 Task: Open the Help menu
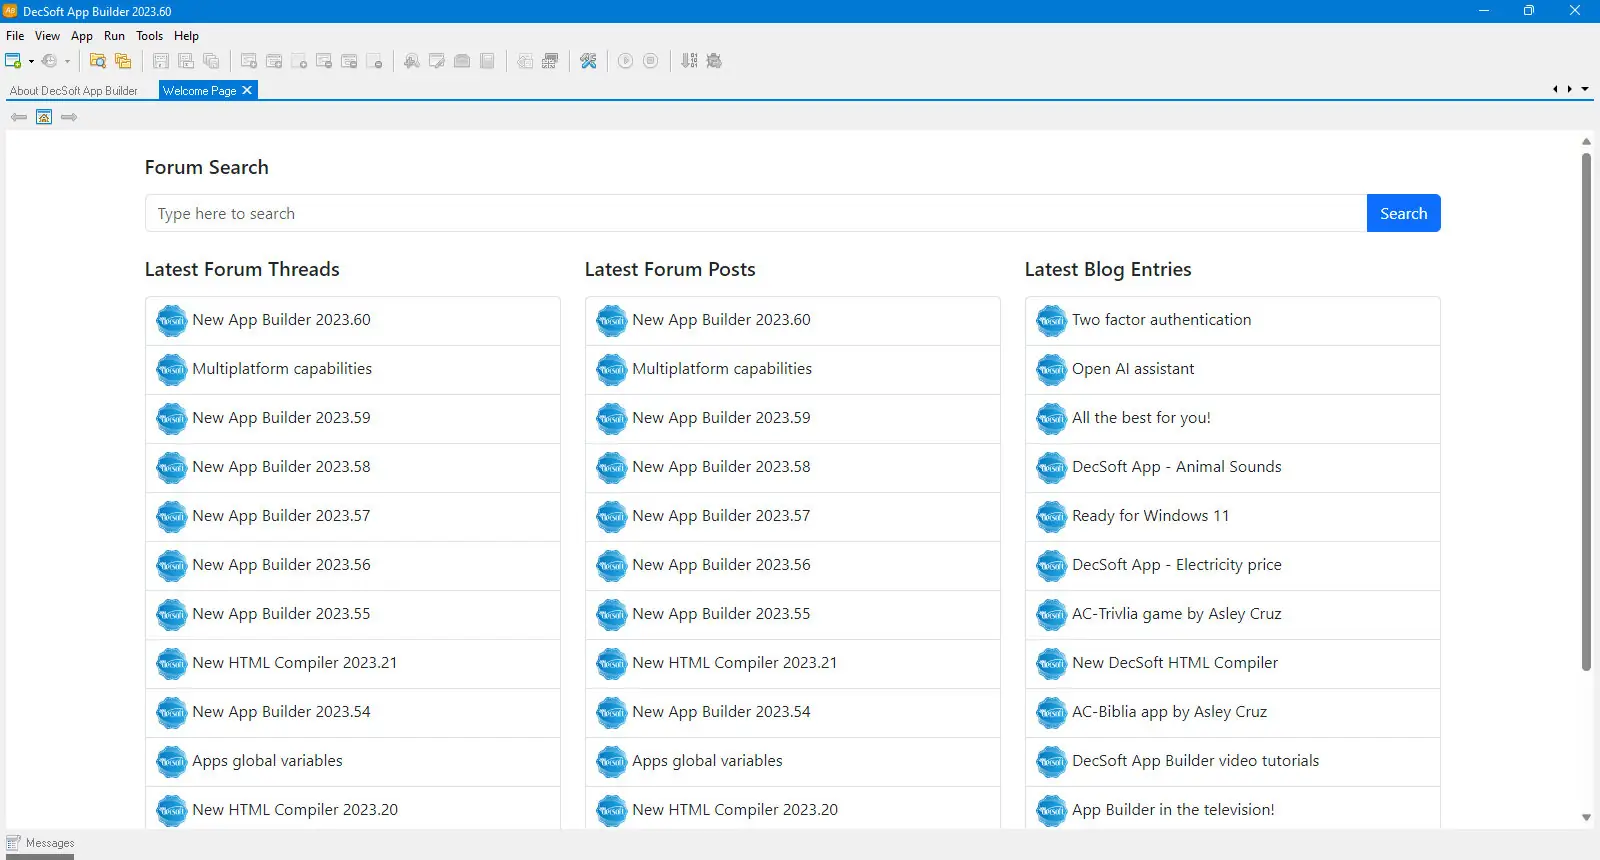187,36
